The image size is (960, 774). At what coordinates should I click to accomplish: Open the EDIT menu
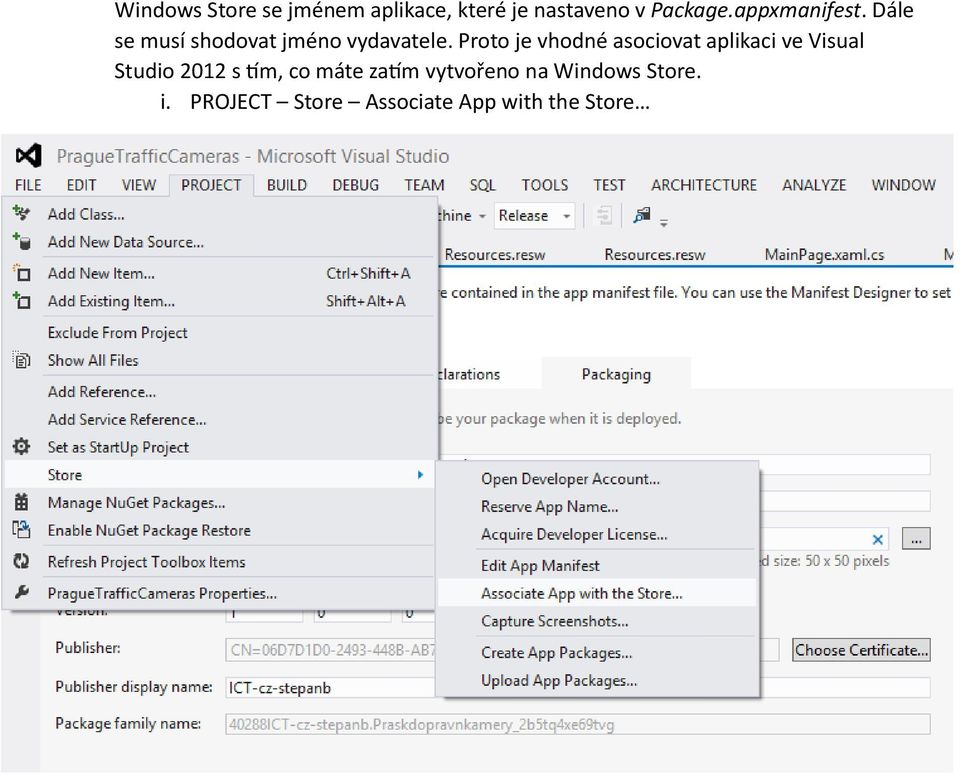81,185
